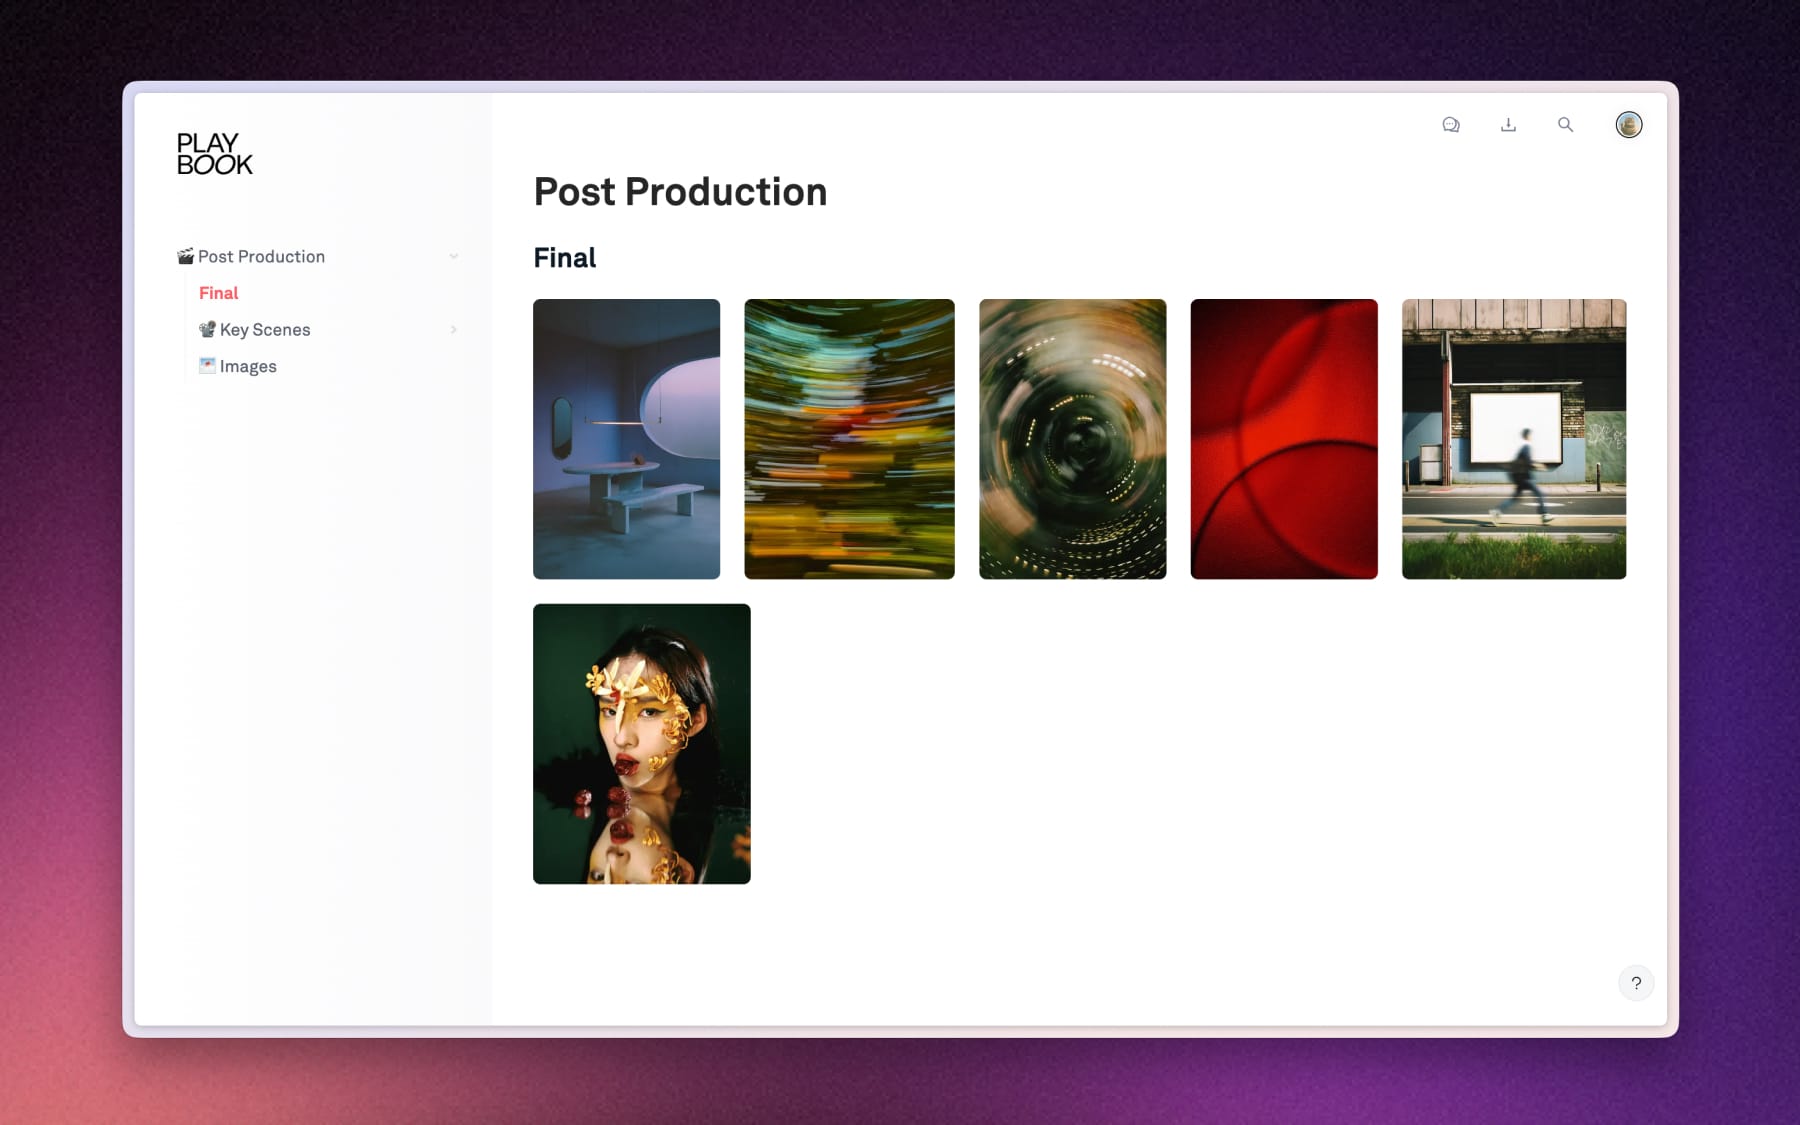The width and height of the screenshot is (1800, 1125).
Task: Click the Playbook logo
Action: pyautogui.click(x=214, y=154)
